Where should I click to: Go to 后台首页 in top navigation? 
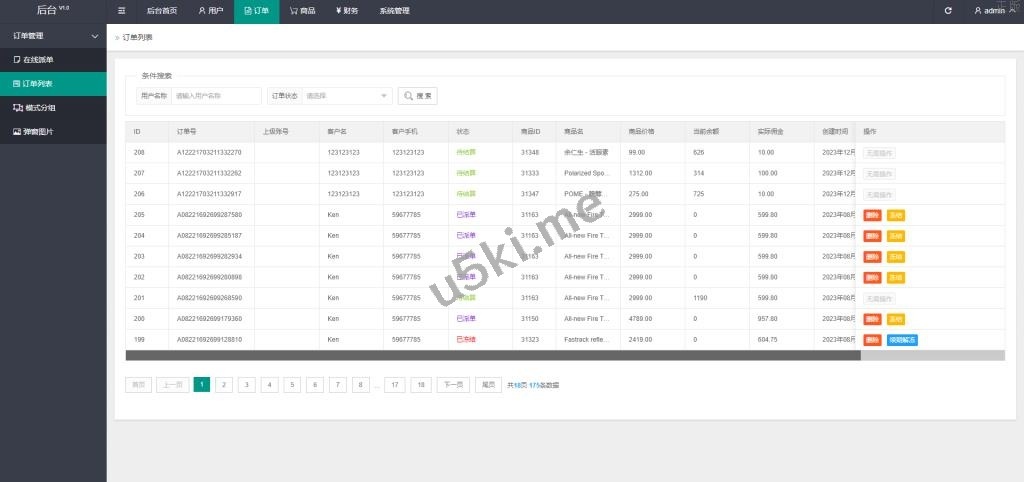161,11
